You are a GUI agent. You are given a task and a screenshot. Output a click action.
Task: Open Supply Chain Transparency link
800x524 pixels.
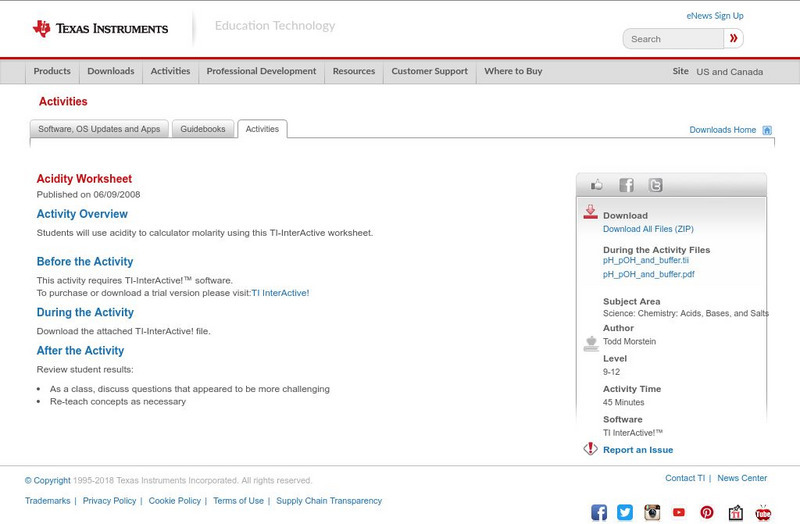pos(329,501)
